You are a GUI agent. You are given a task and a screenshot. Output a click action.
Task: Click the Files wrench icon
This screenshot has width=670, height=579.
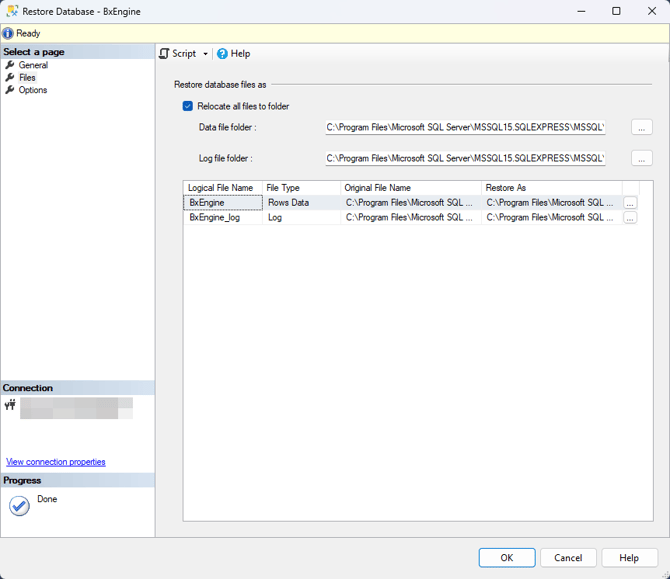coord(10,77)
